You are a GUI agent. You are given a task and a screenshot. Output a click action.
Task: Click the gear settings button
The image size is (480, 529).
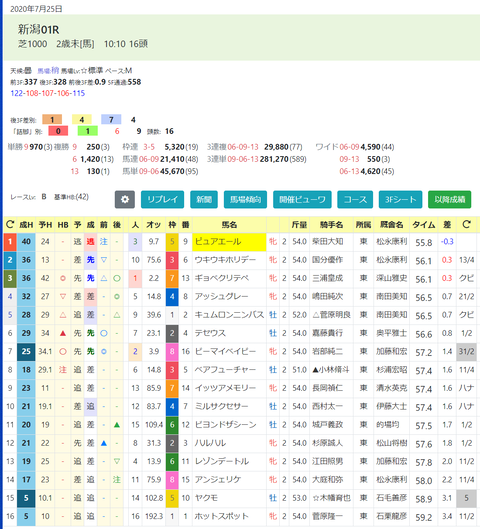(124, 199)
